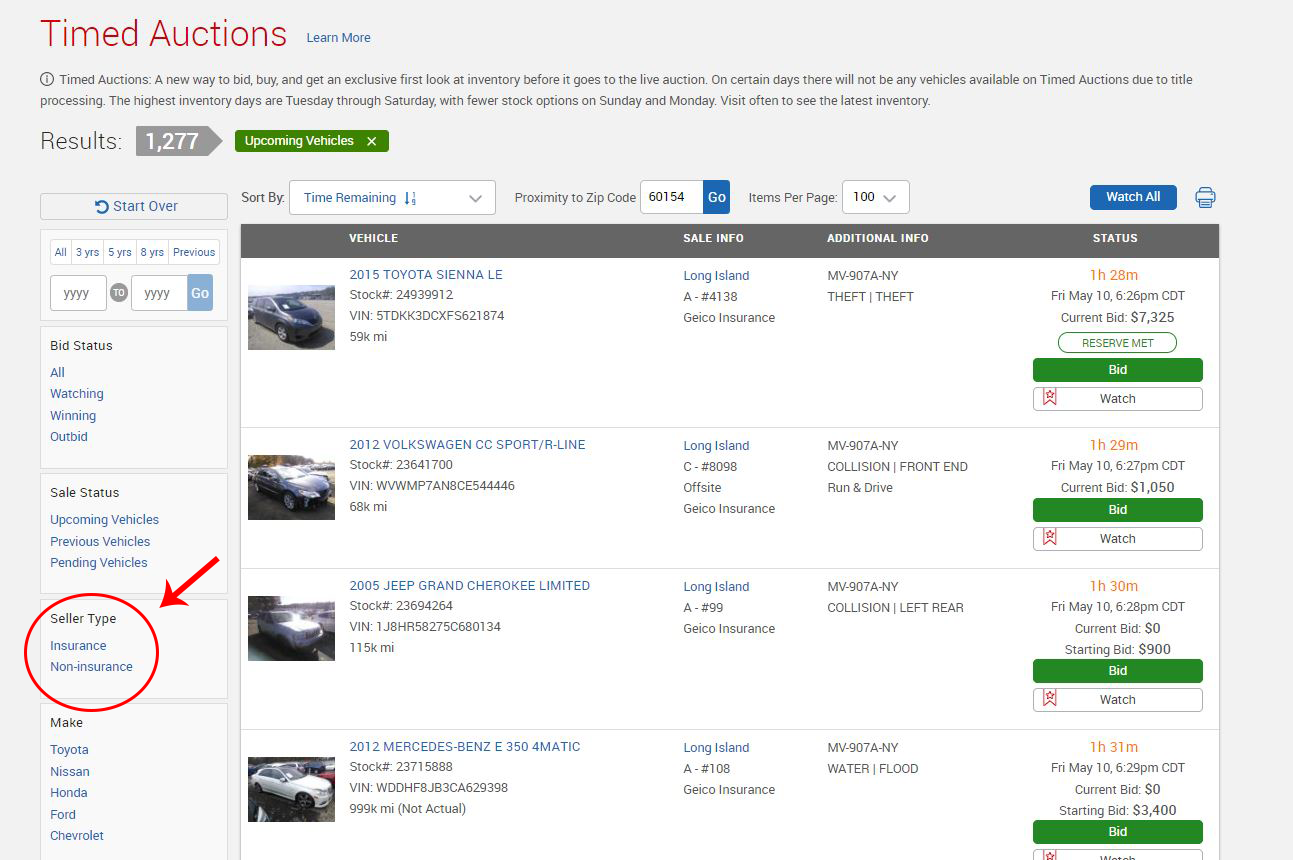Click Go beside the year range fields
The height and width of the screenshot is (860, 1293).
(200, 293)
